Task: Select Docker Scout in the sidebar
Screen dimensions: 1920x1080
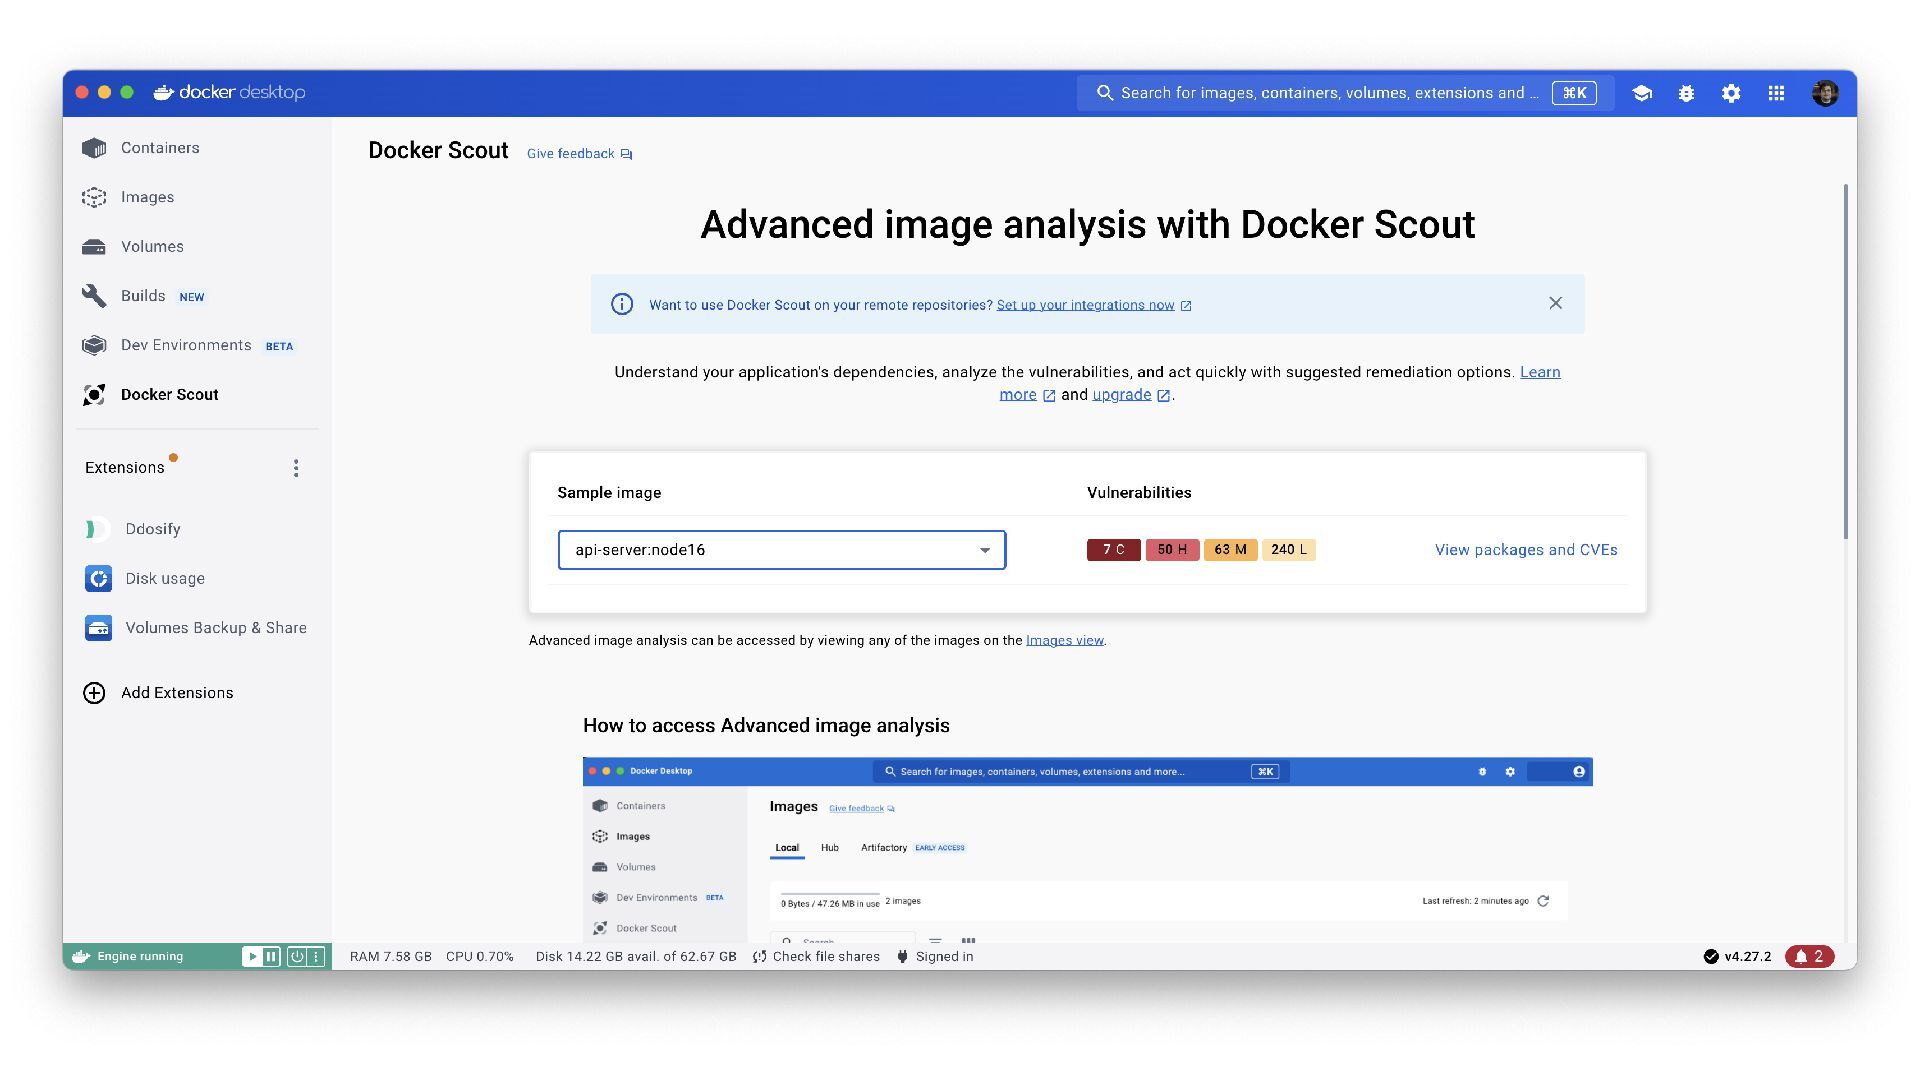Action: (x=169, y=395)
